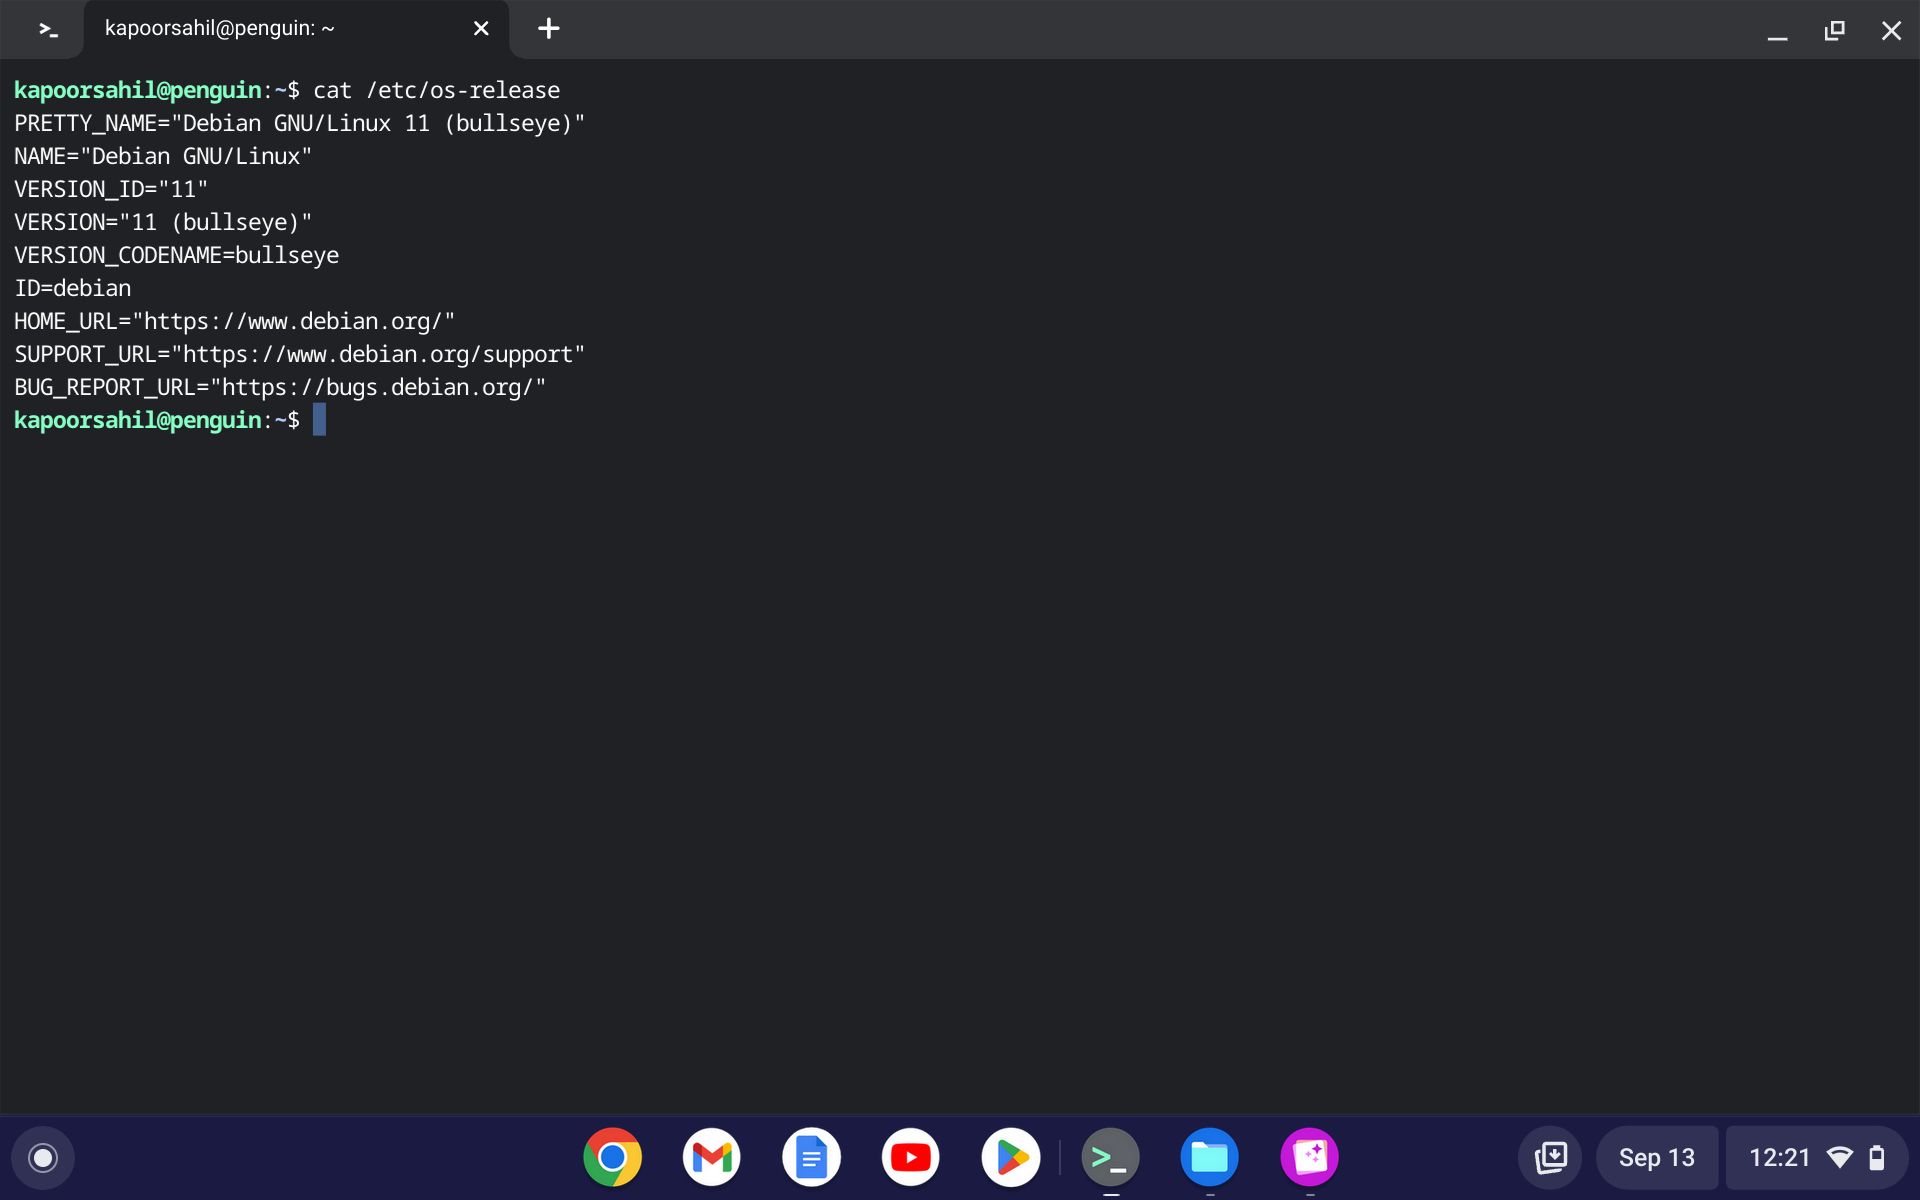The height and width of the screenshot is (1200, 1920).
Task: Select the Terminal icon on the shelf
Action: click(x=1110, y=1157)
